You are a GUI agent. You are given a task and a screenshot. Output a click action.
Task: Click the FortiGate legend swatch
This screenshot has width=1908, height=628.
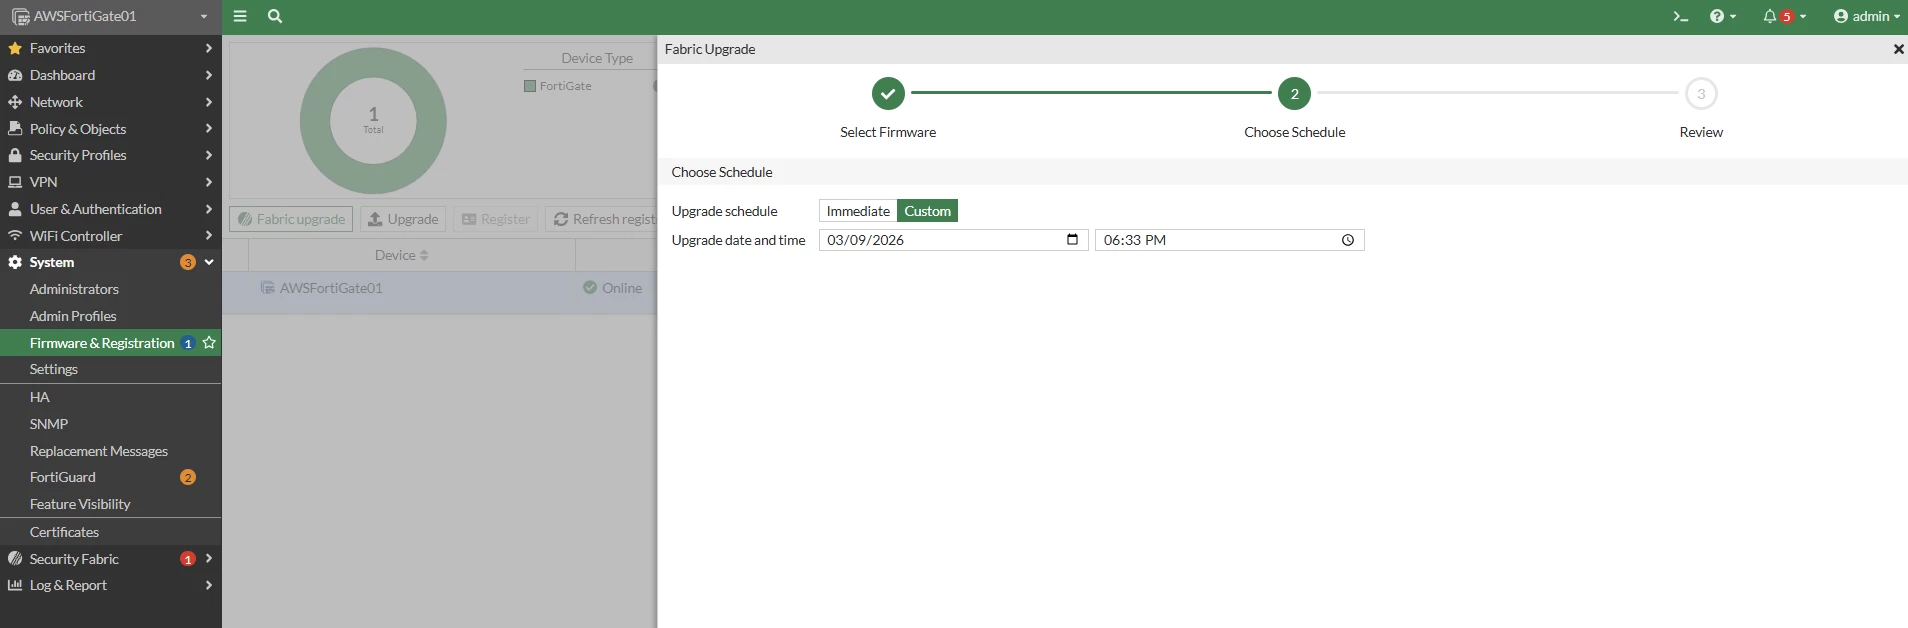click(530, 86)
